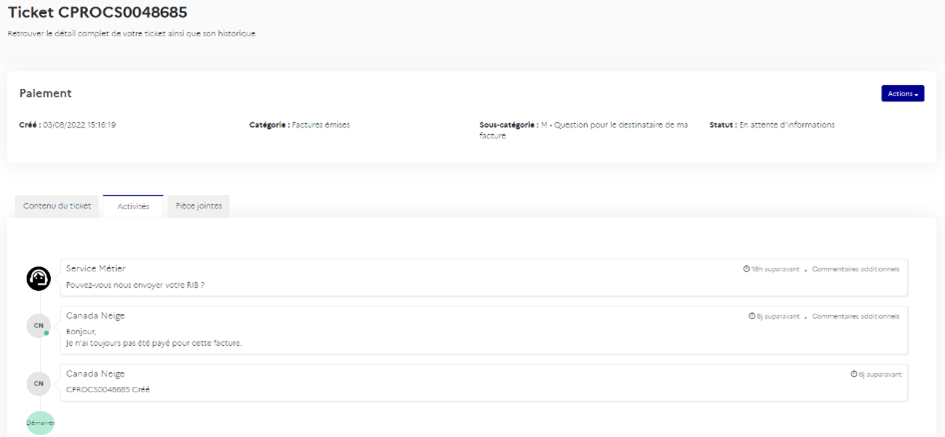Select the Activités tab
The width and height of the screenshot is (945, 437).
point(133,206)
